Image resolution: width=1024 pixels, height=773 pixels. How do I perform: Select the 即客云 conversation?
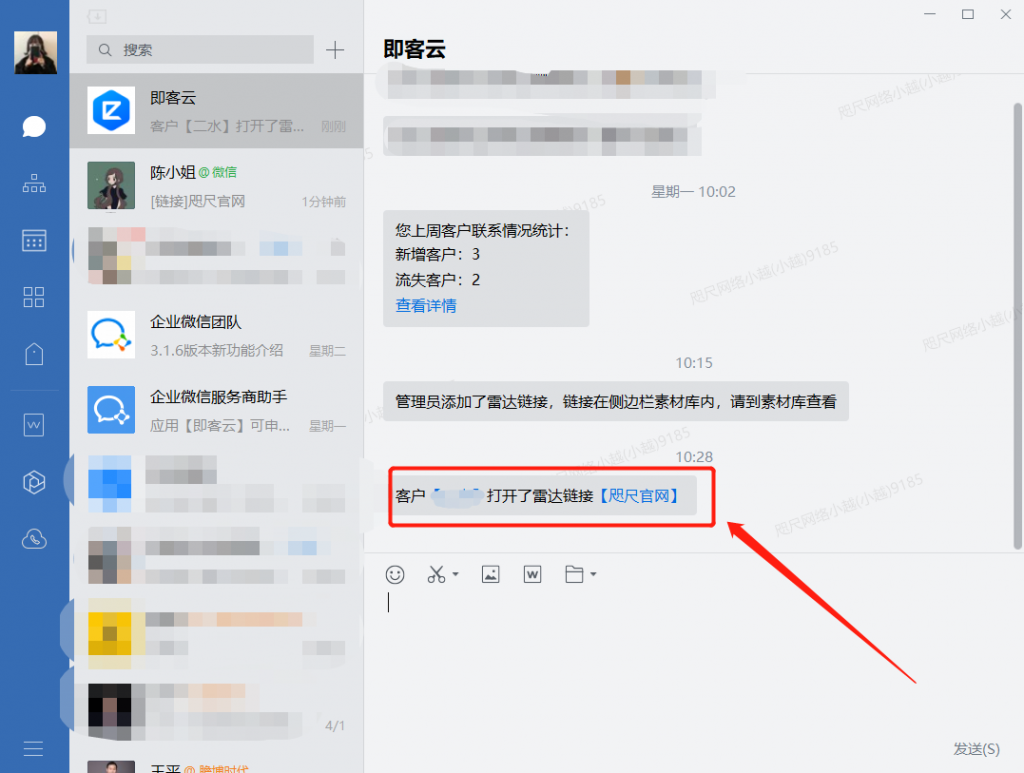(x=216, y=111)
